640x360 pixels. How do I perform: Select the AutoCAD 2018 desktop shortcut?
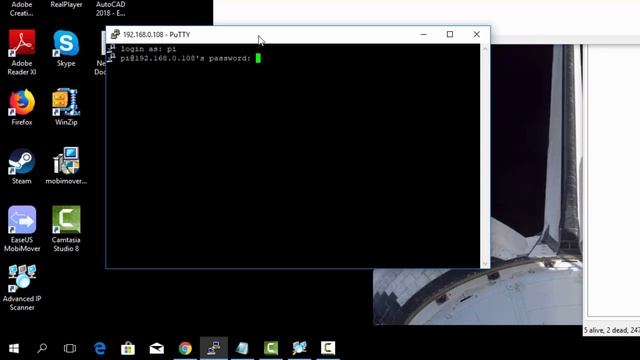click(x=110, y=9)
